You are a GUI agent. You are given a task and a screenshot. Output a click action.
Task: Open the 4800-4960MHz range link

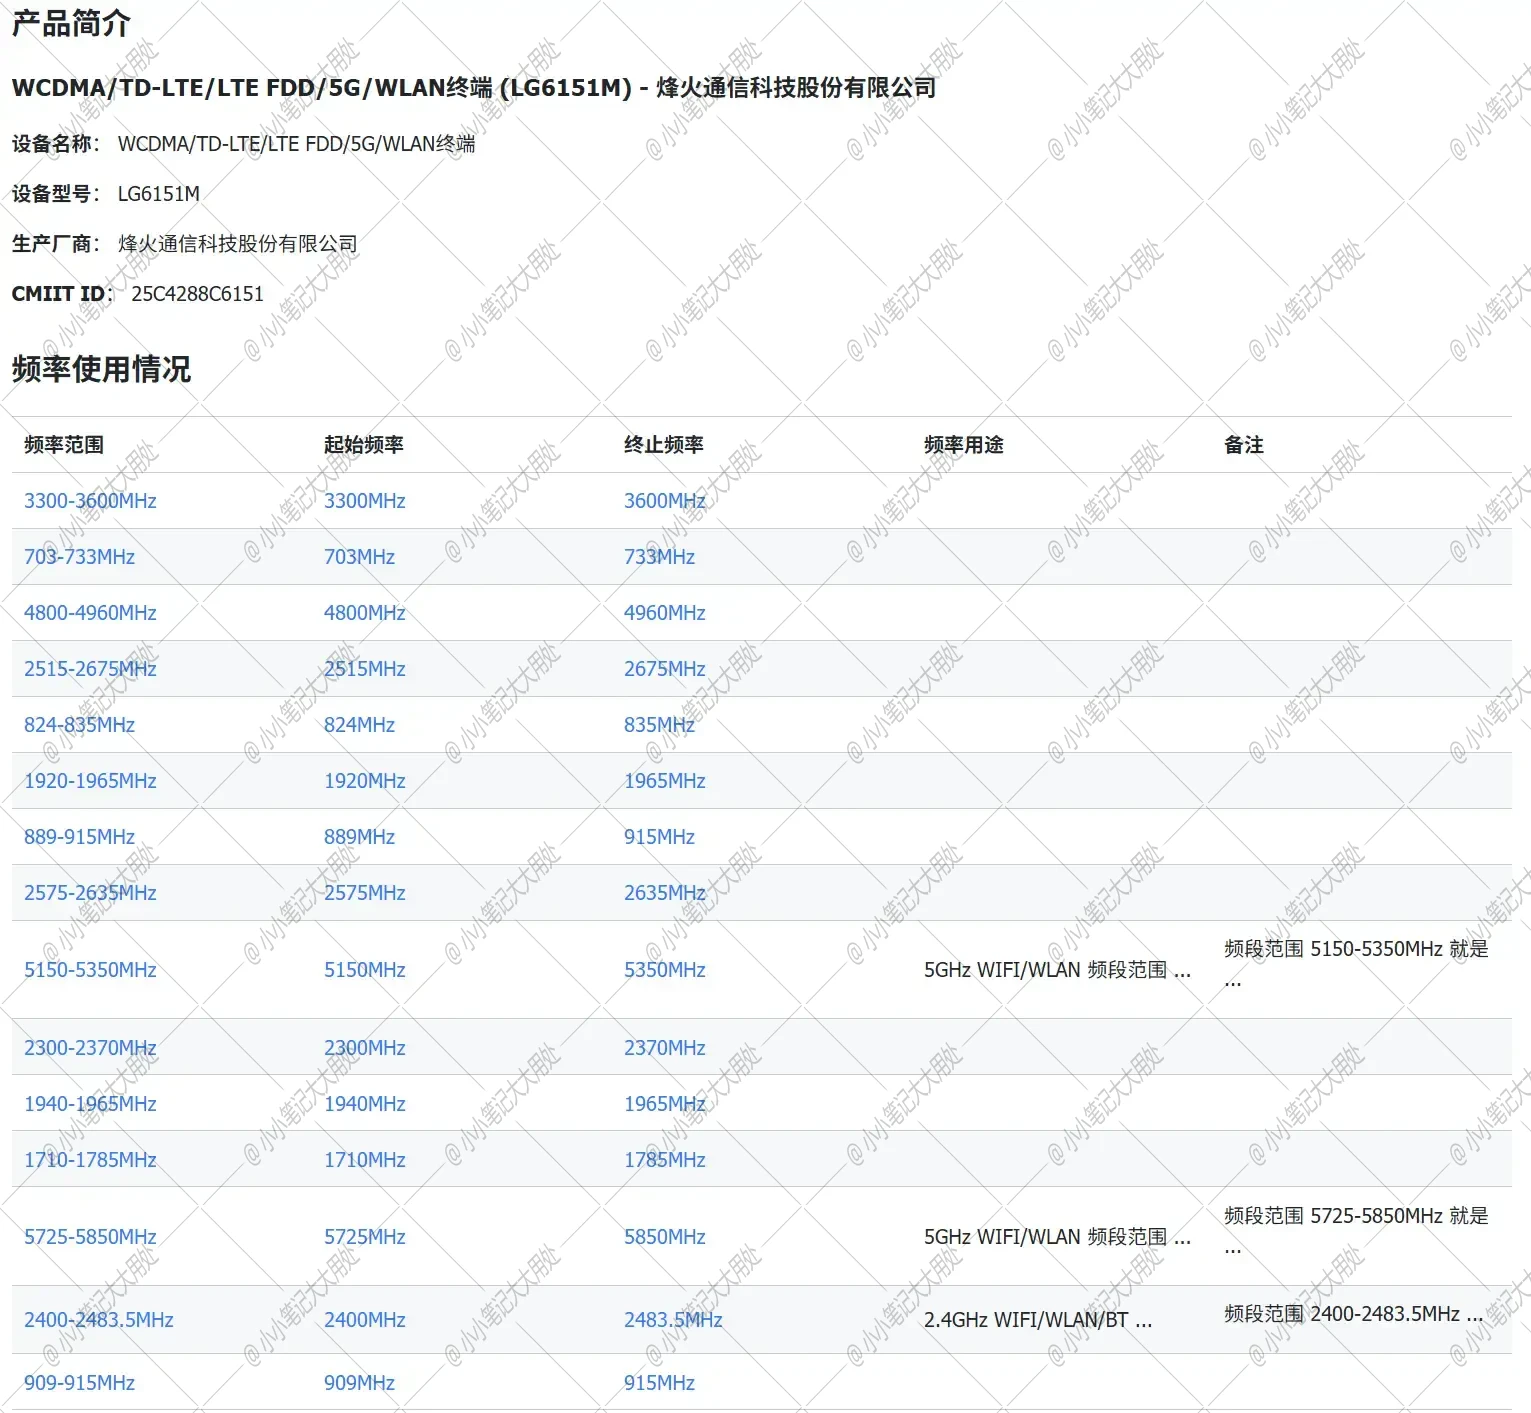(90, 613)
